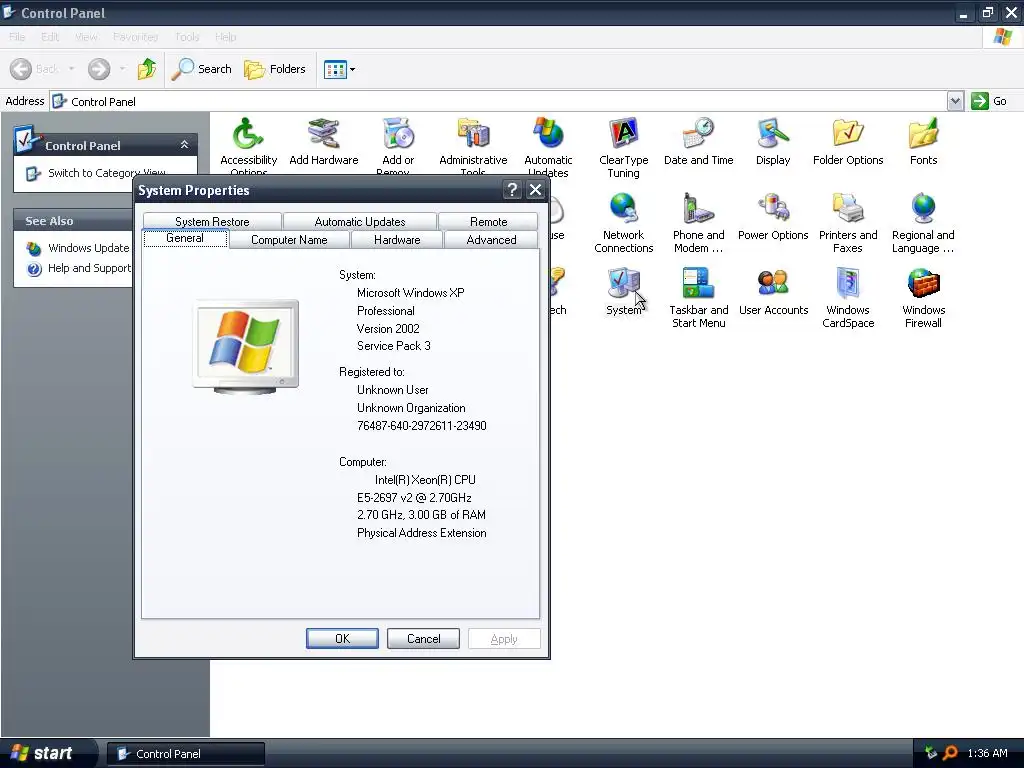
Task: Open the Automatic Updates icon in Control Panel
Action: click(x=548, y=146)
